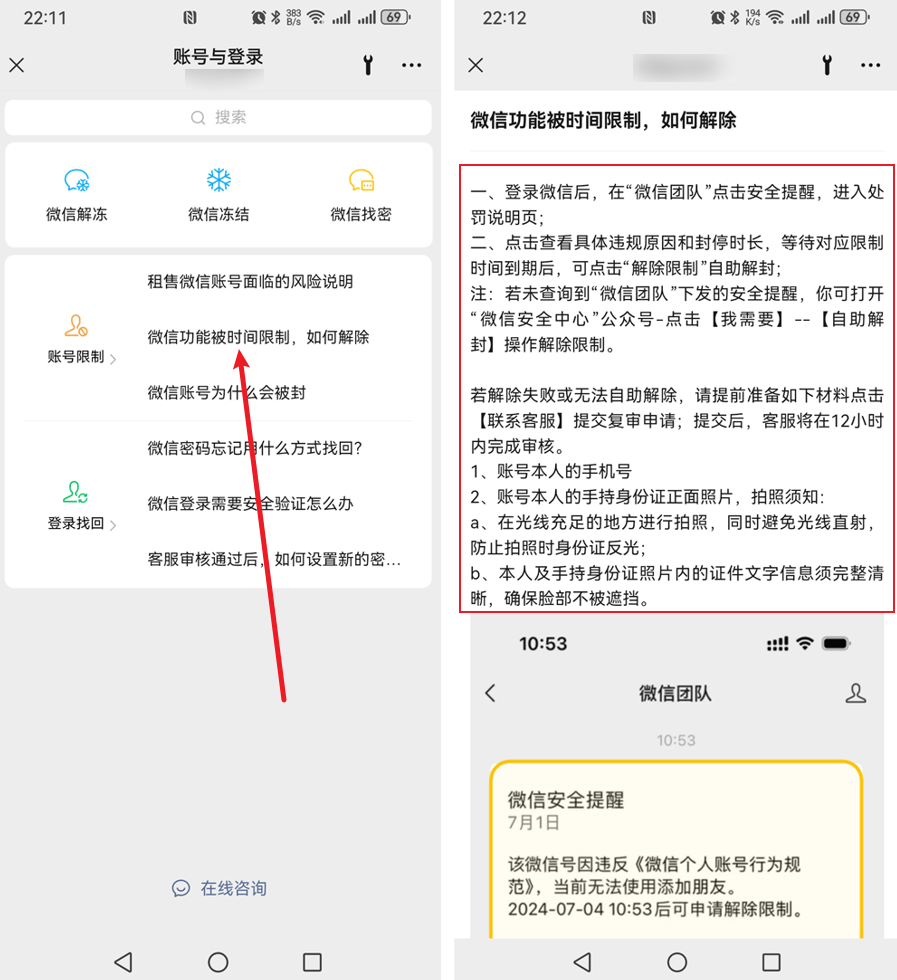Tap battery indicator on left status bar
This screenshot has height=980, width=897.
tap(396, 18)
